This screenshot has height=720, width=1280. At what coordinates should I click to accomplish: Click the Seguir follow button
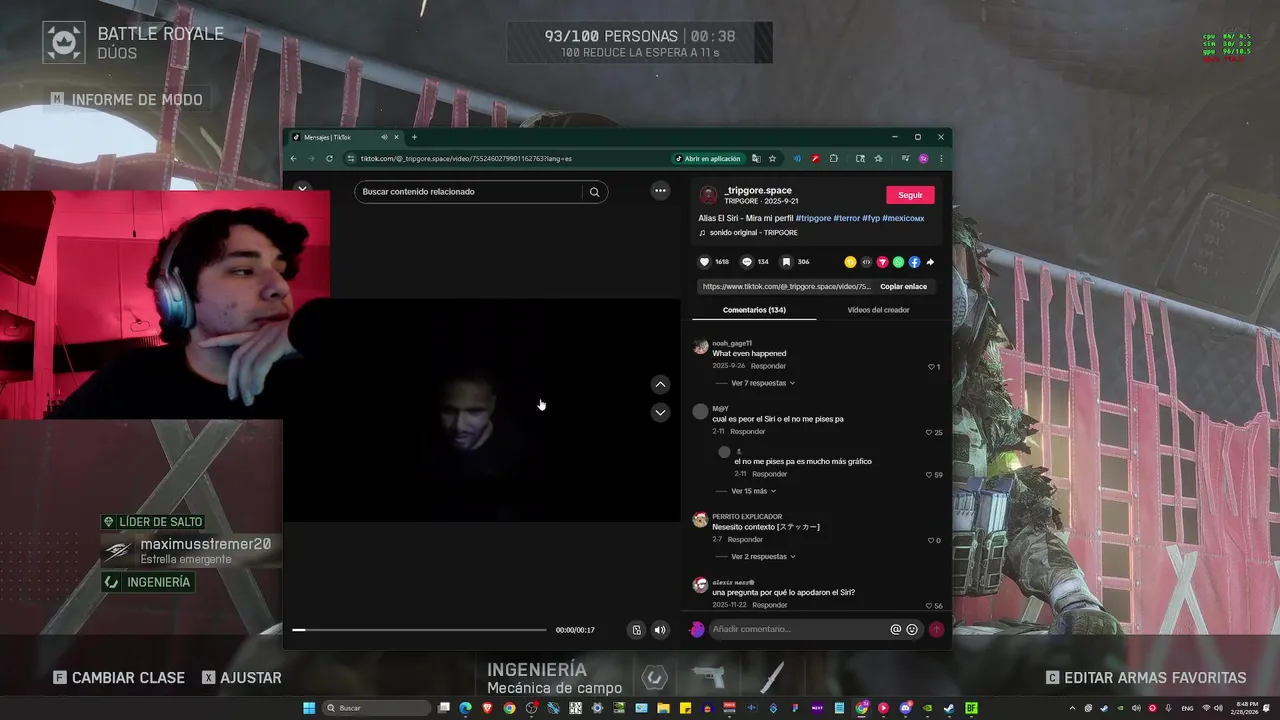click(x=910, y=195)
